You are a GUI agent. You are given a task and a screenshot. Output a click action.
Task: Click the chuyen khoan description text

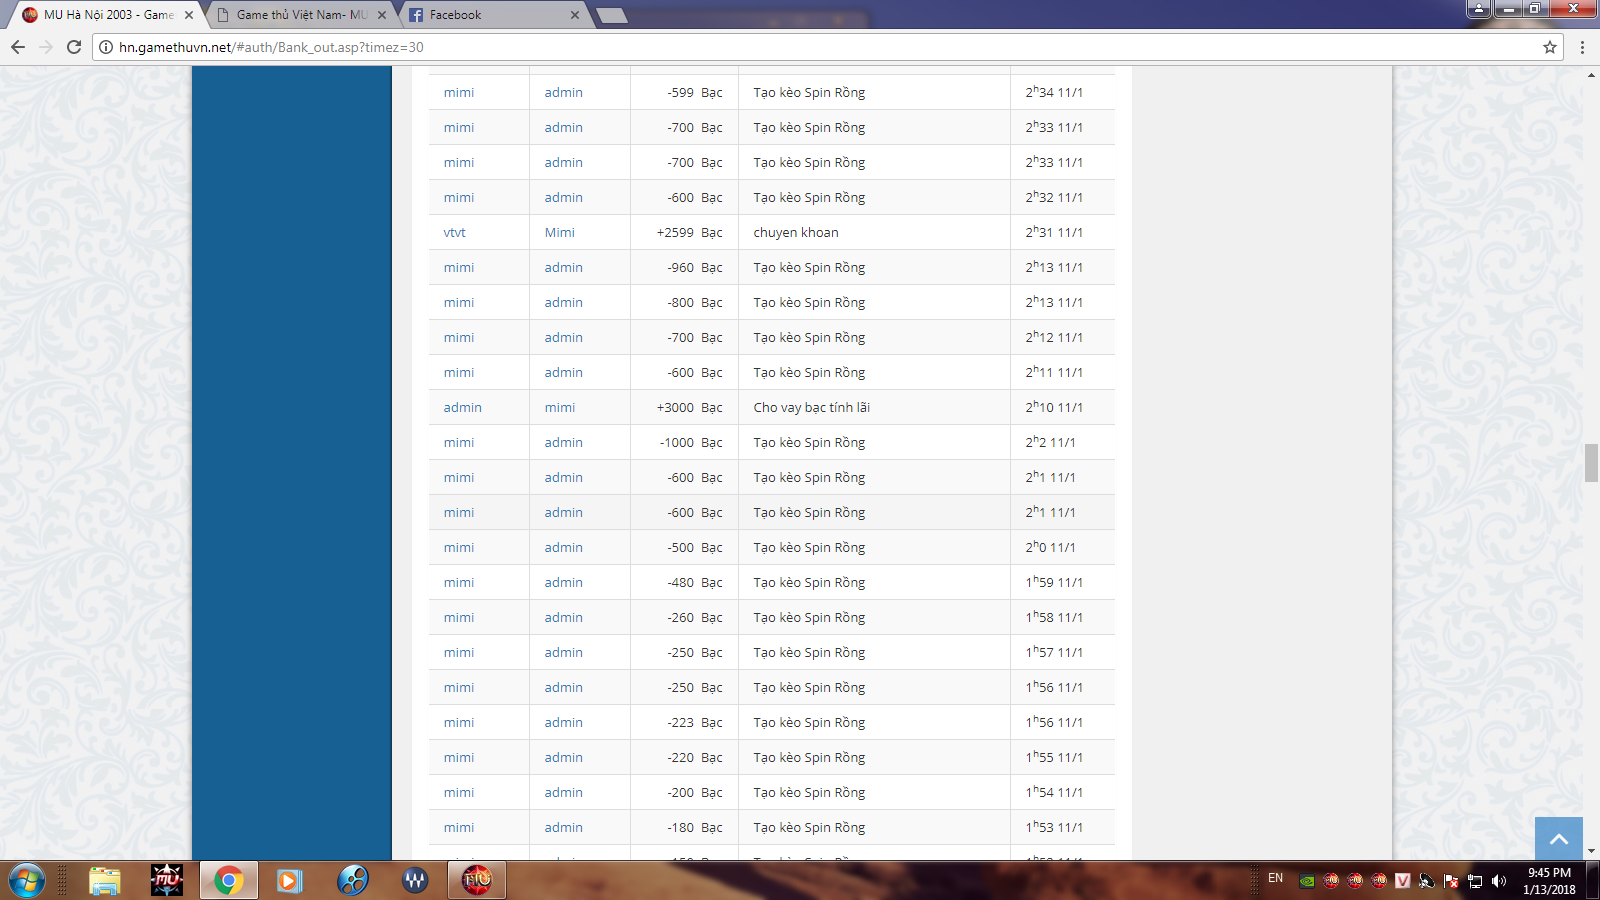[796, 232]
